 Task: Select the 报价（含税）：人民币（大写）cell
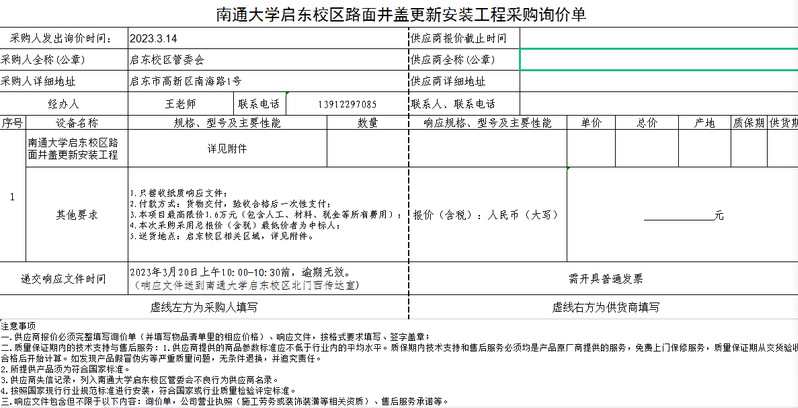click(488, 215)
